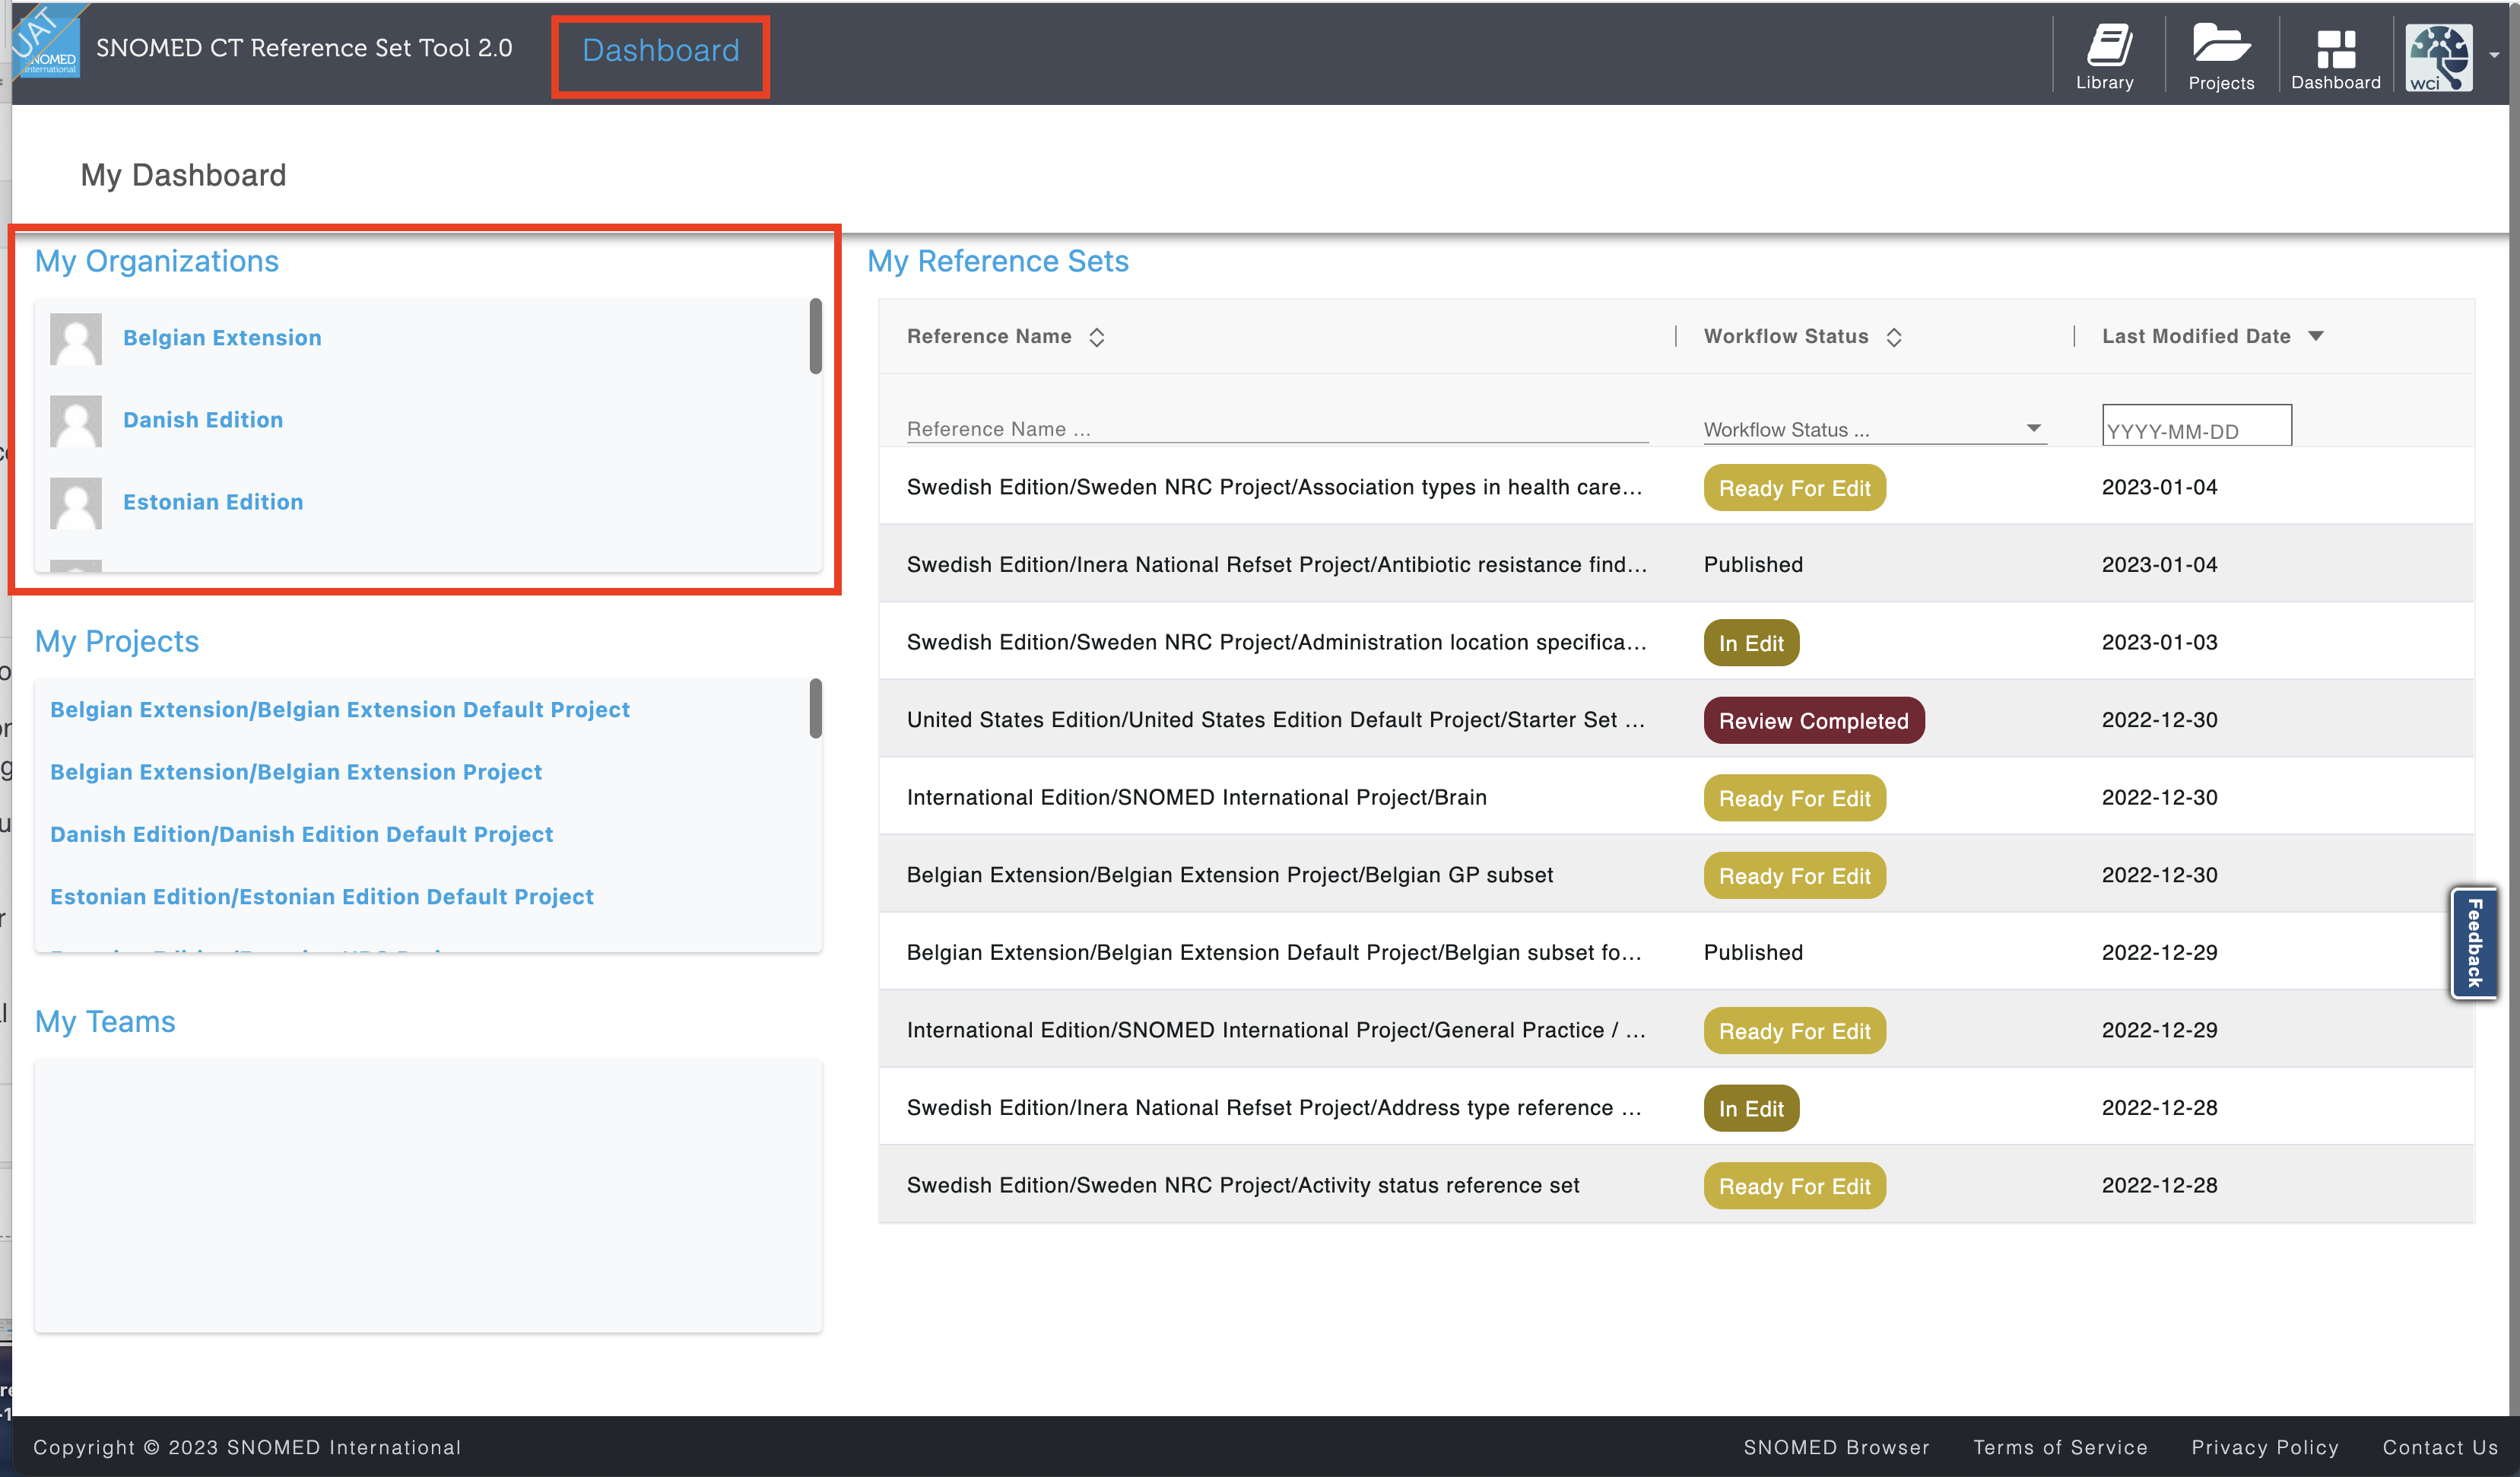
Task: Click Ready For Edit badge for Association types
Action: point(1794,488)
